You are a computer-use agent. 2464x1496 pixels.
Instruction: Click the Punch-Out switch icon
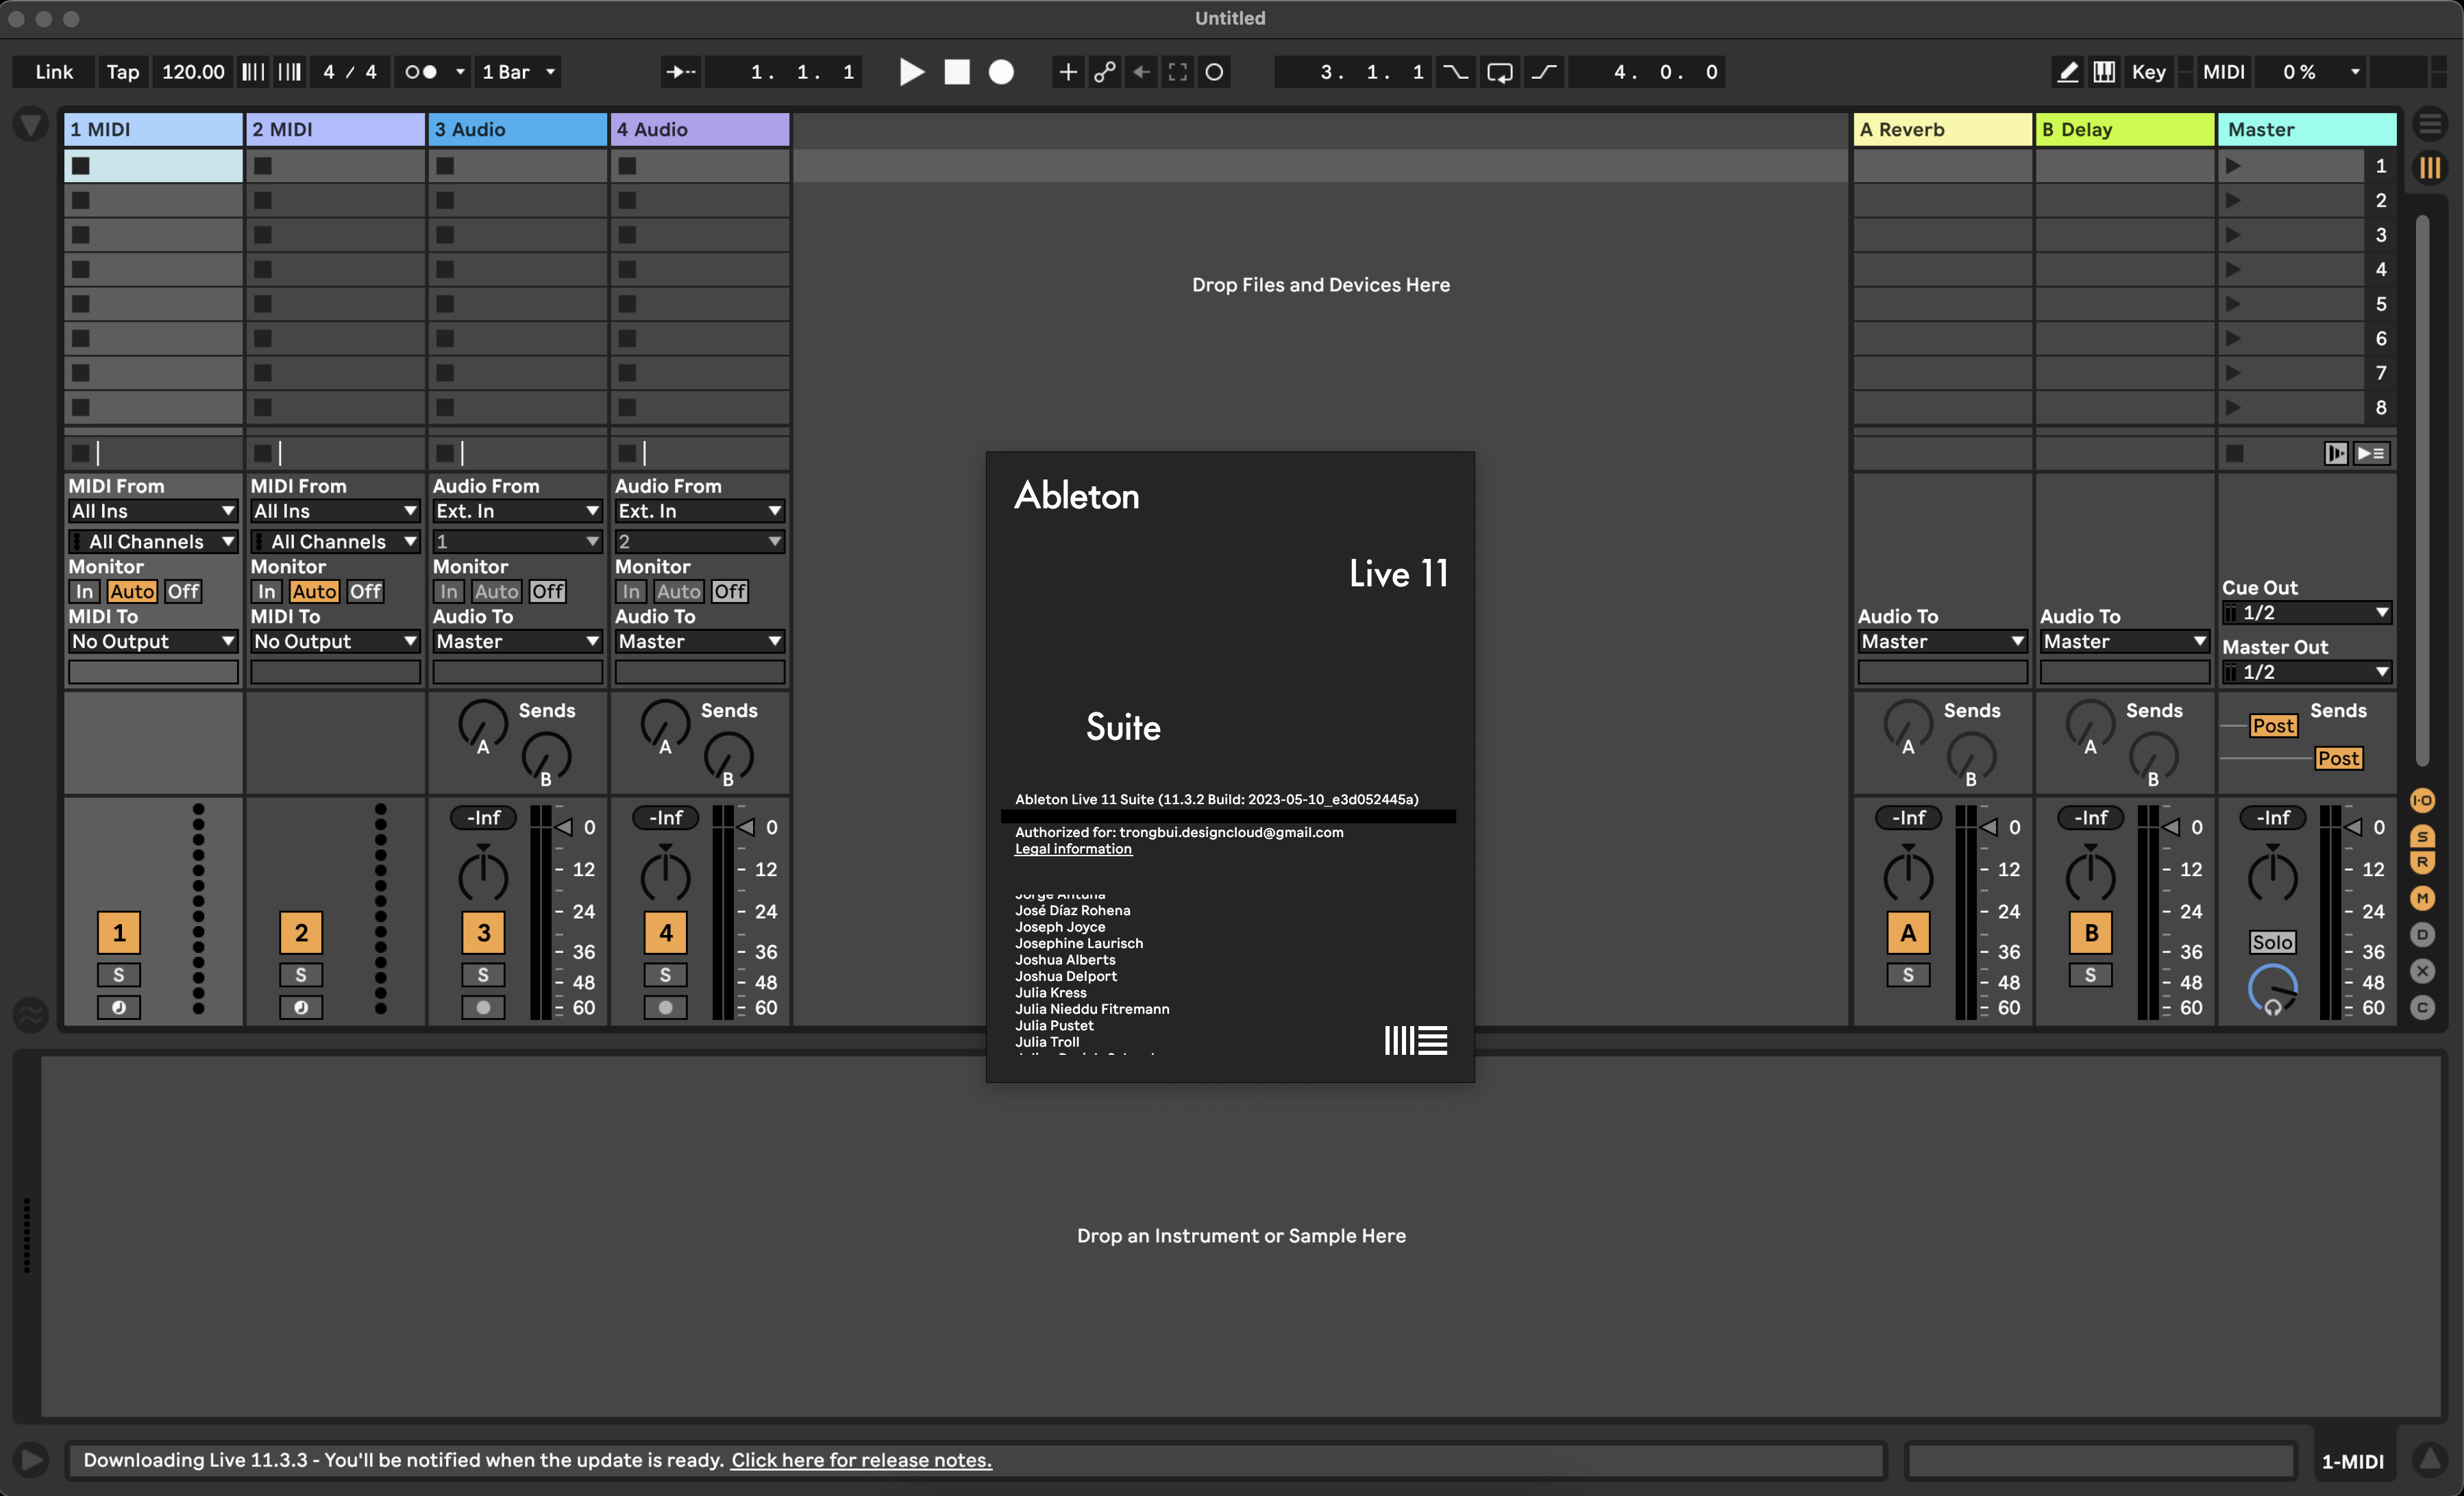(x=1544, y=72)
